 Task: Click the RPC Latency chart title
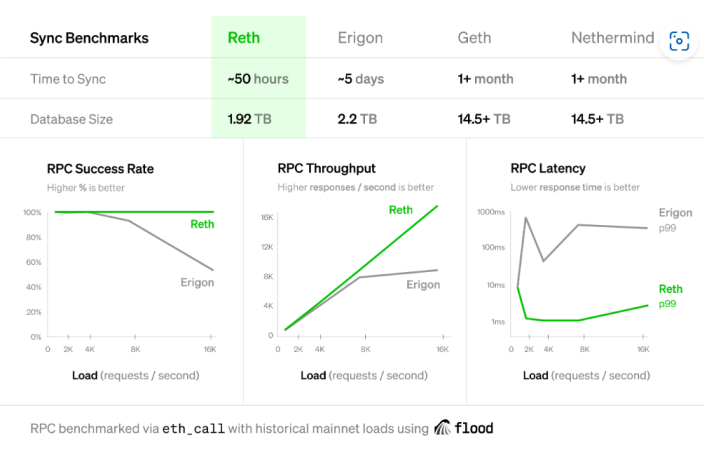[x=548, y=169]
